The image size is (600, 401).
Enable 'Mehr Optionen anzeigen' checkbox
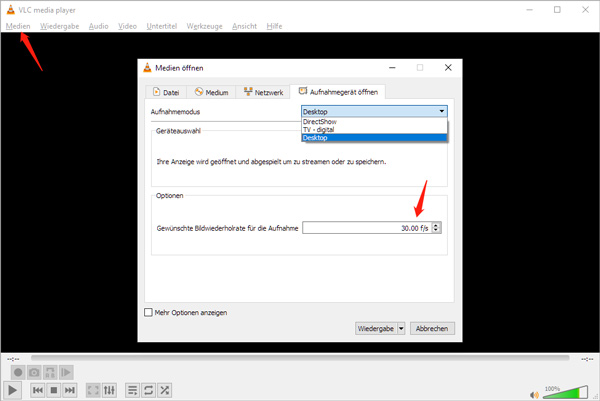[149, 312]
